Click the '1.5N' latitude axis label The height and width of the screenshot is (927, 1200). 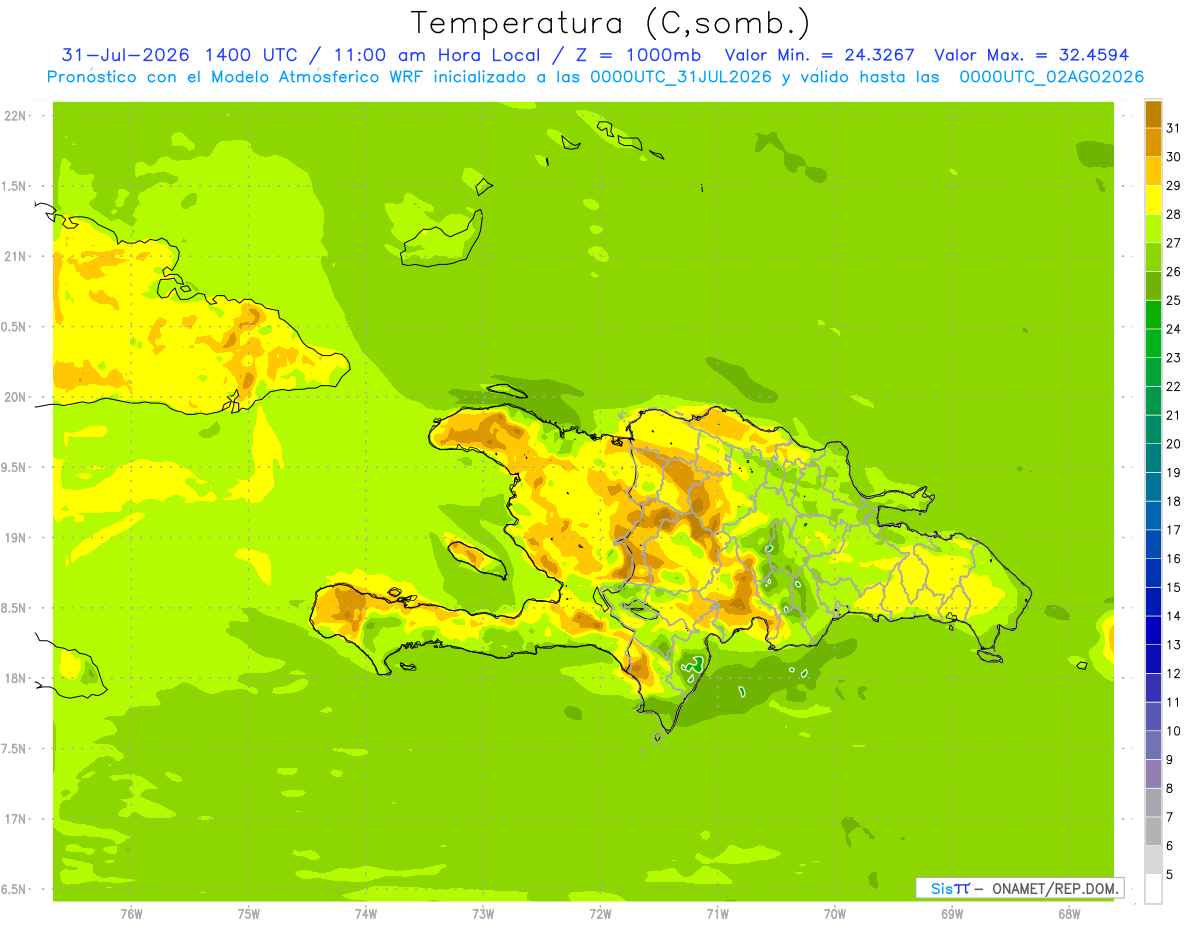15,186
